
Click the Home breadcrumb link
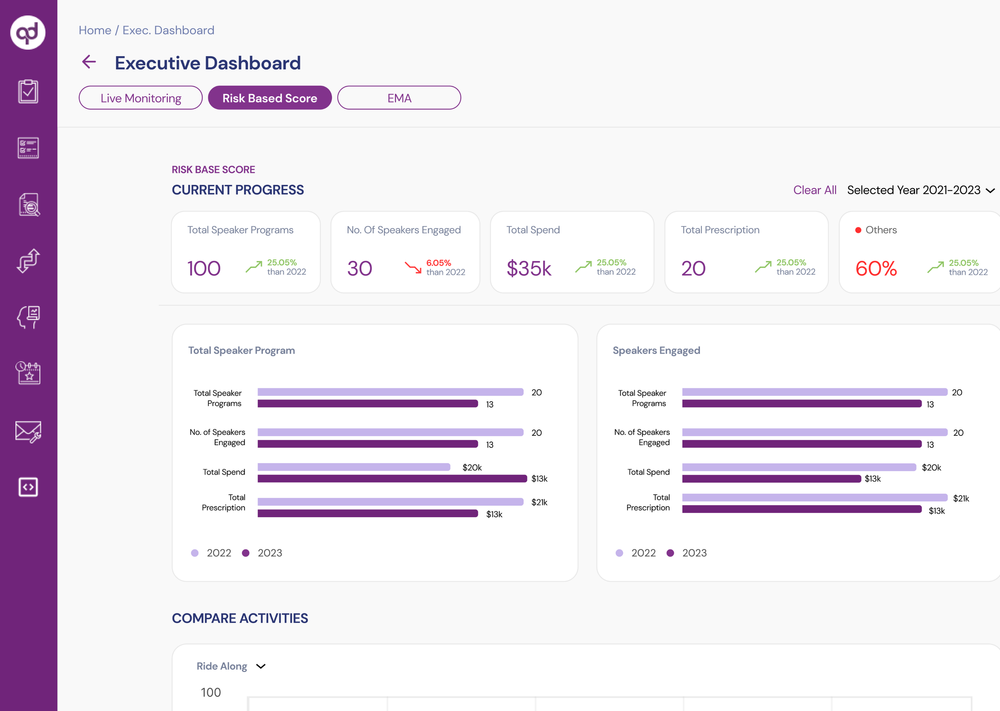[x=94, y=30]
